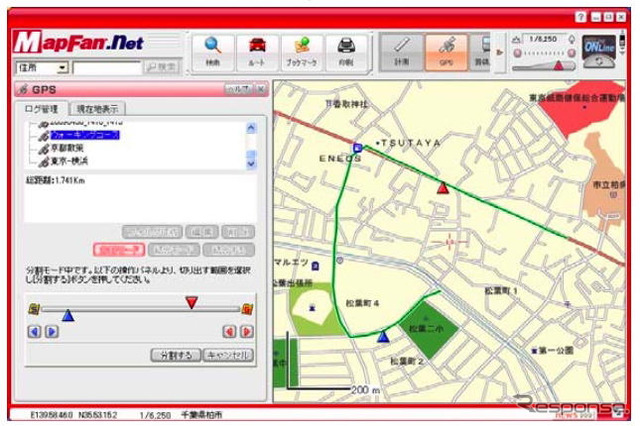Toggle the GPS toolbar button

pos(445,49)
